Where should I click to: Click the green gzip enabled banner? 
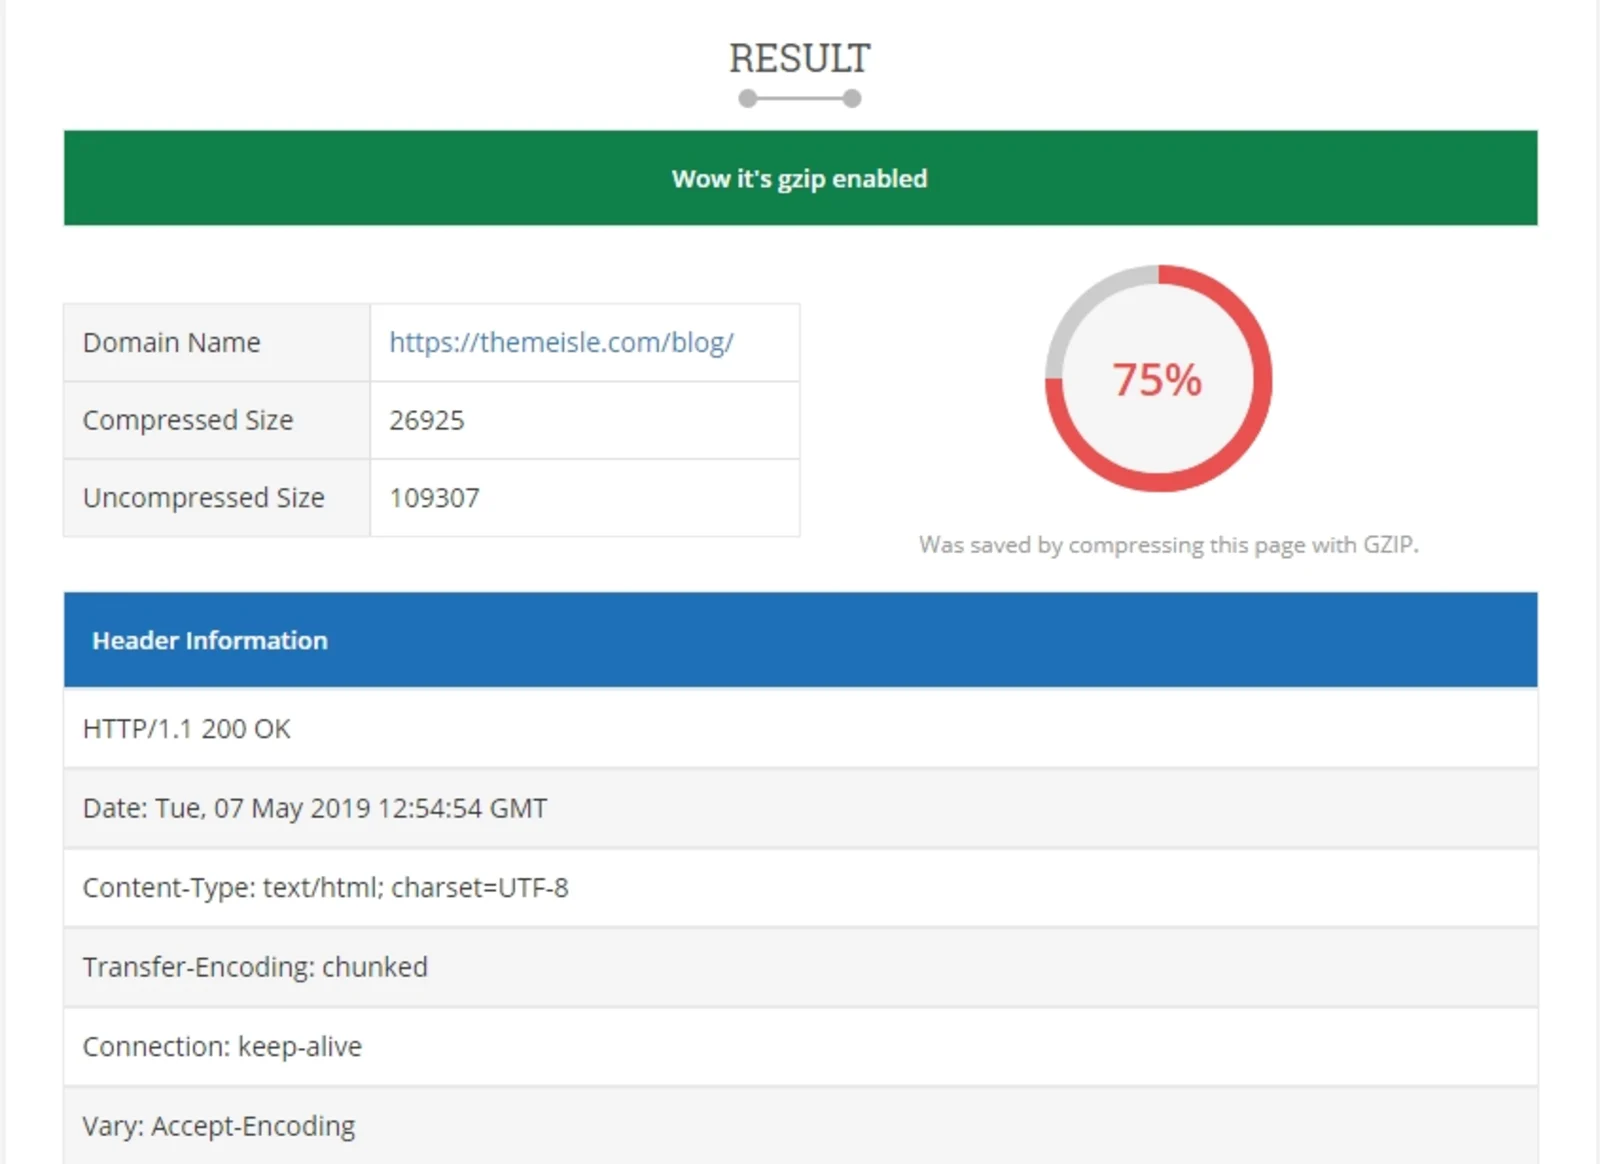[x=800, y=178]
